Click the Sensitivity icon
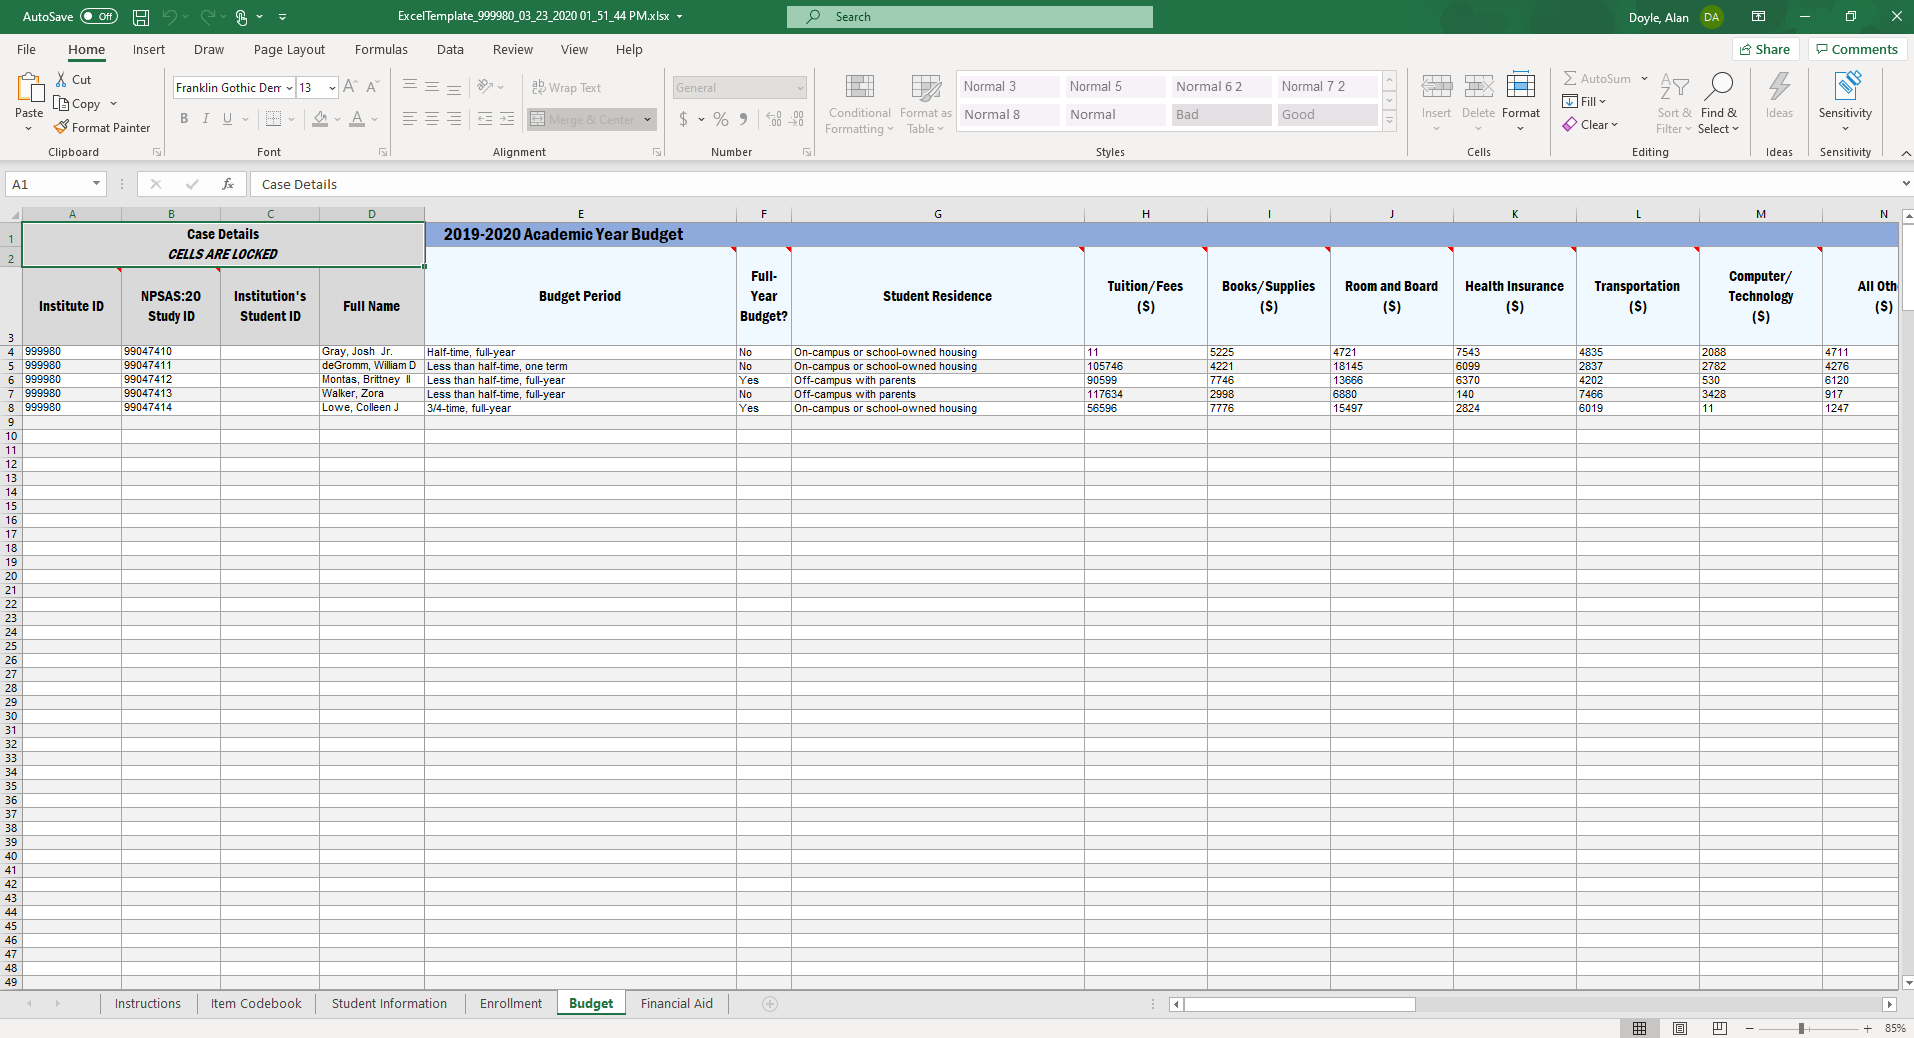Screen dimensions: 1914x1038 (x=1845, y=87)
